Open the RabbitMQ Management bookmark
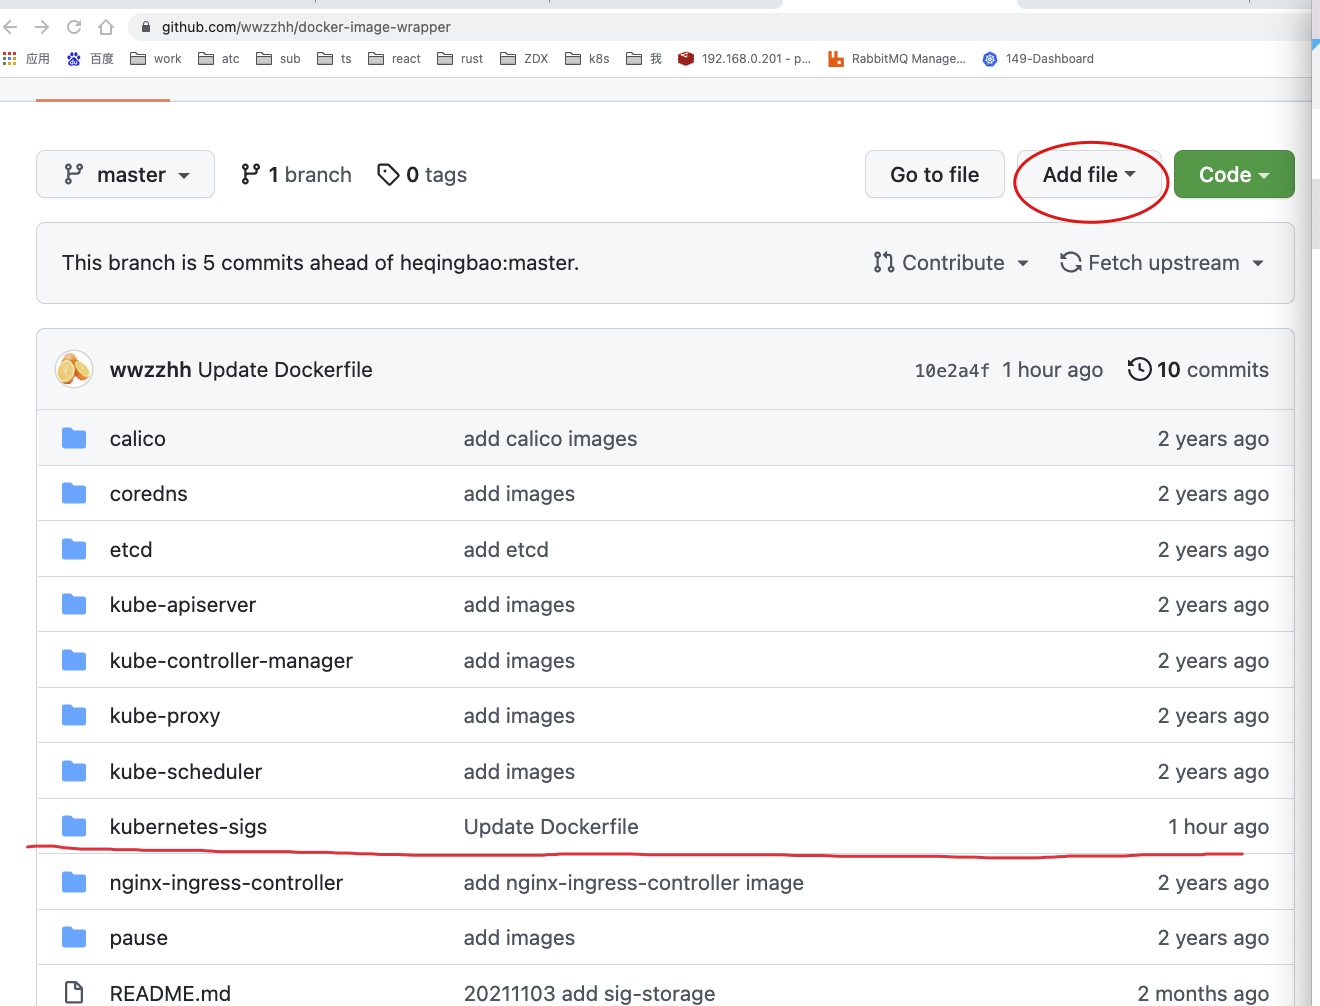 click(897, 59)
